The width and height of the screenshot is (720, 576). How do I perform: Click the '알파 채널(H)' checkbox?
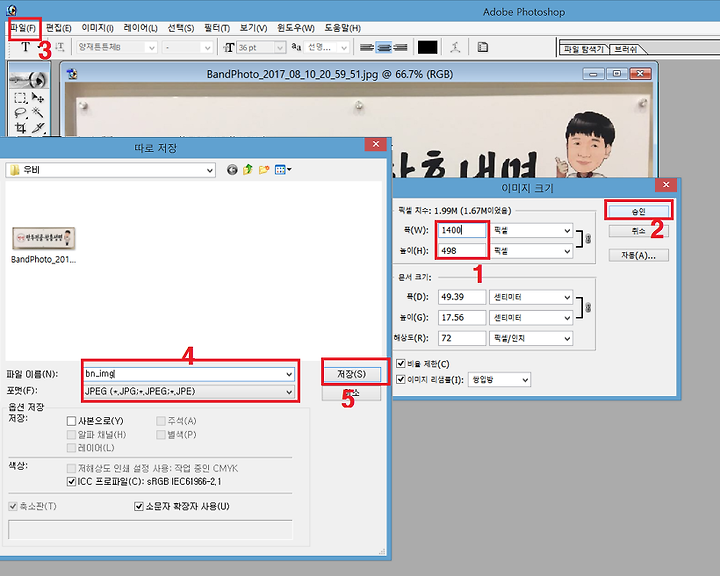[71, 435]
